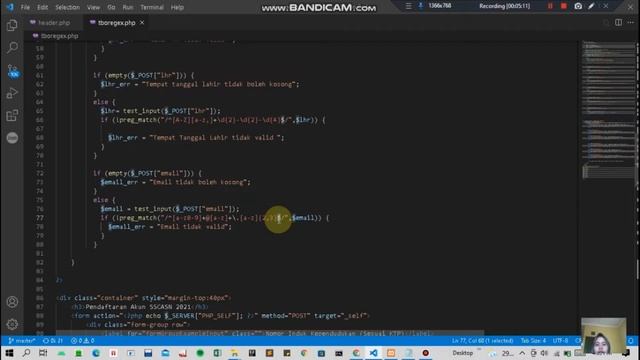Open the Run and Debug view

pos(12,93)
